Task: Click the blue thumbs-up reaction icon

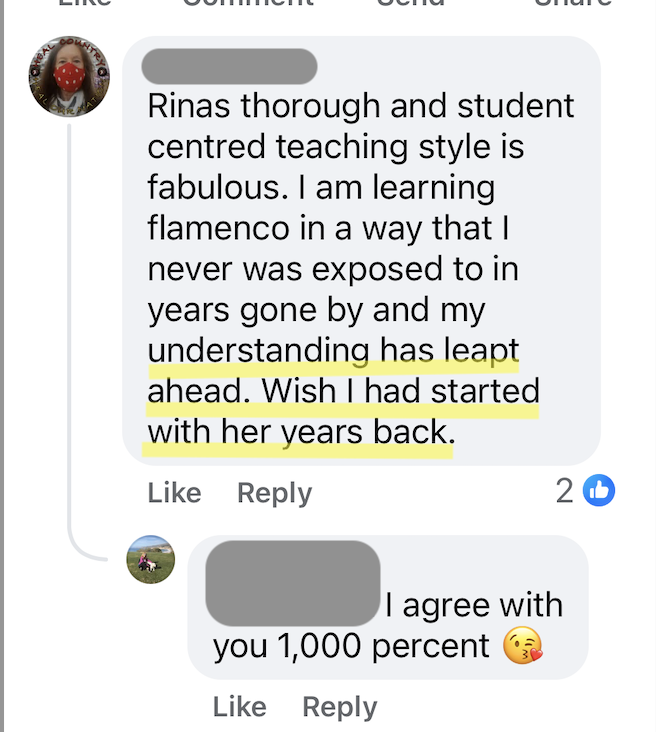Action: pyautogui.click(x=599, y=490)
